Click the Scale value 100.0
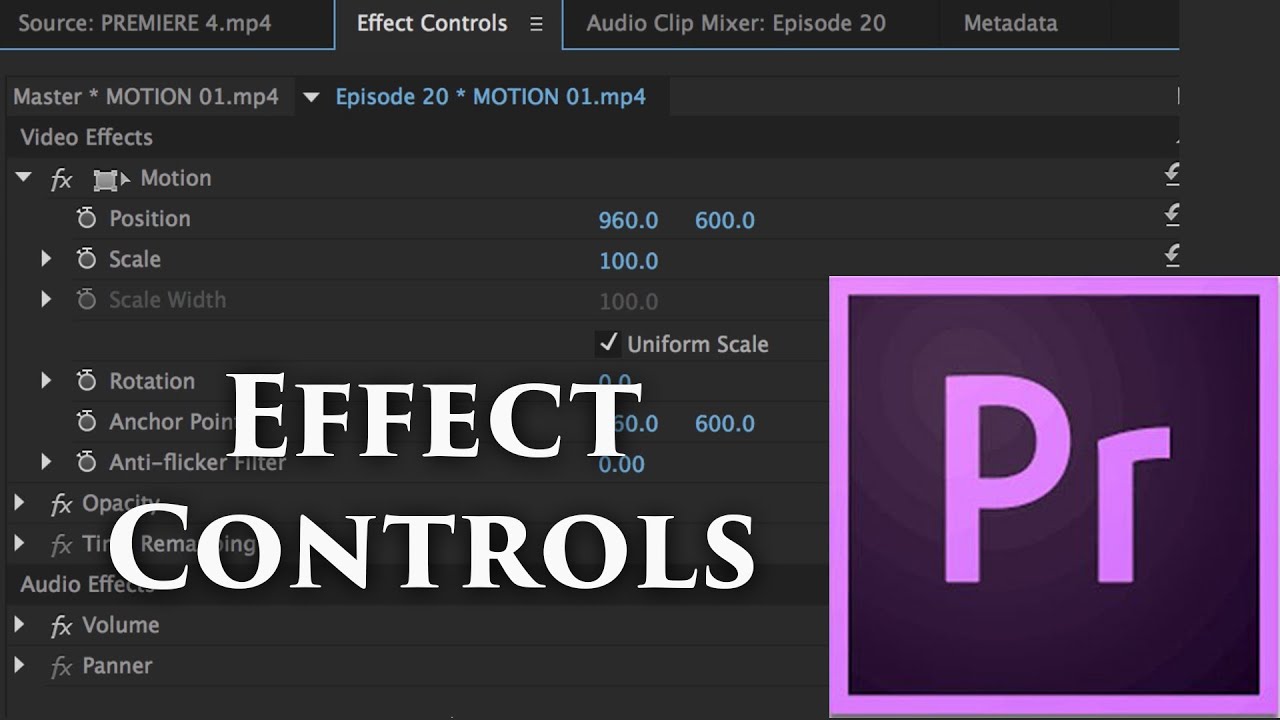Image resolution: width=1280 pixels, height=720 pixels. tap(628, 261)
